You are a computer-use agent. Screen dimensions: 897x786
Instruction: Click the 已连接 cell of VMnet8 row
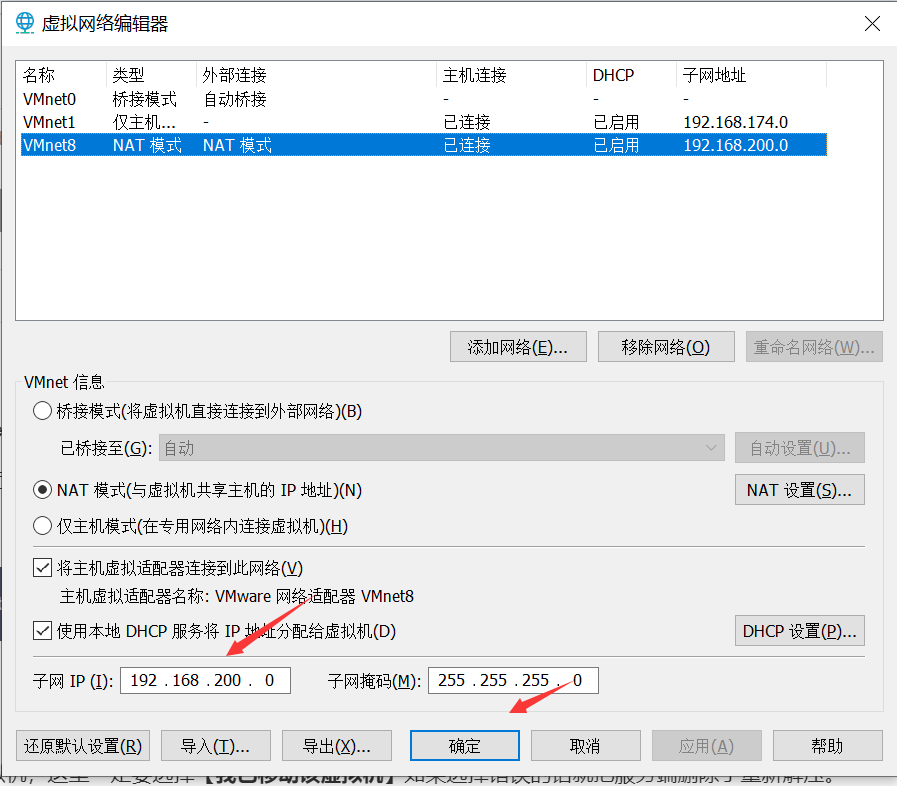[x=467, y=145]
